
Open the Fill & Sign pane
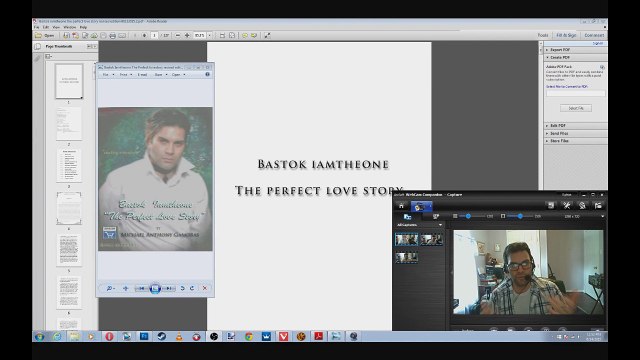[x=566, y=36]
